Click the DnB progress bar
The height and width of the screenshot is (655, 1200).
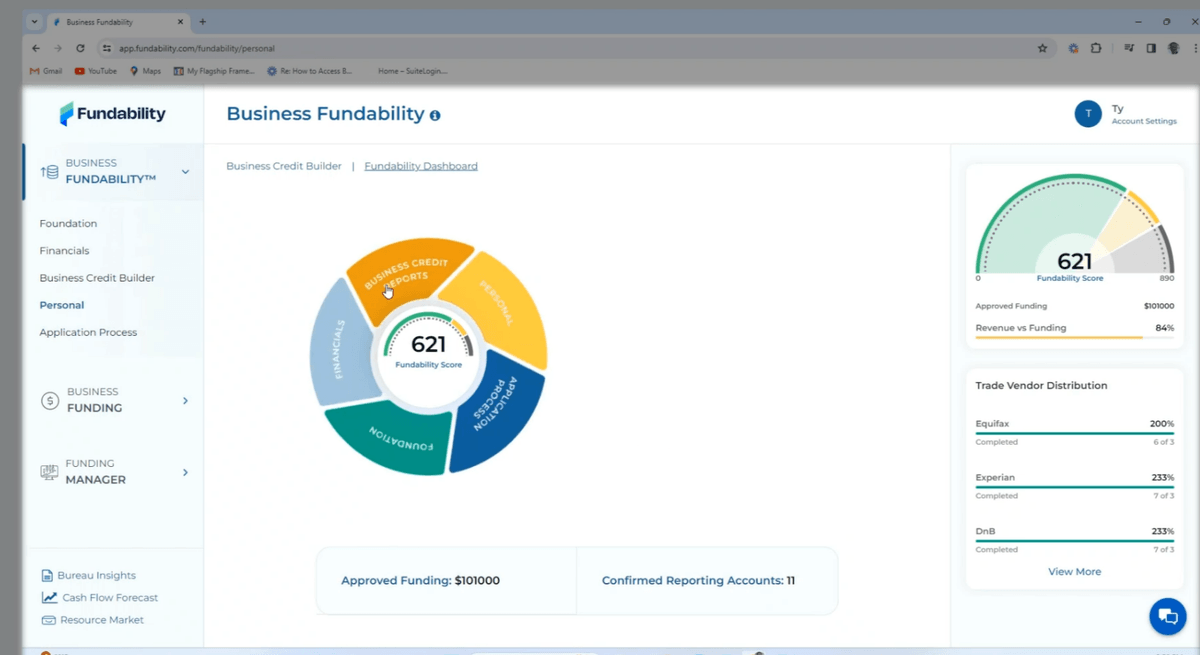[1074, 541]
